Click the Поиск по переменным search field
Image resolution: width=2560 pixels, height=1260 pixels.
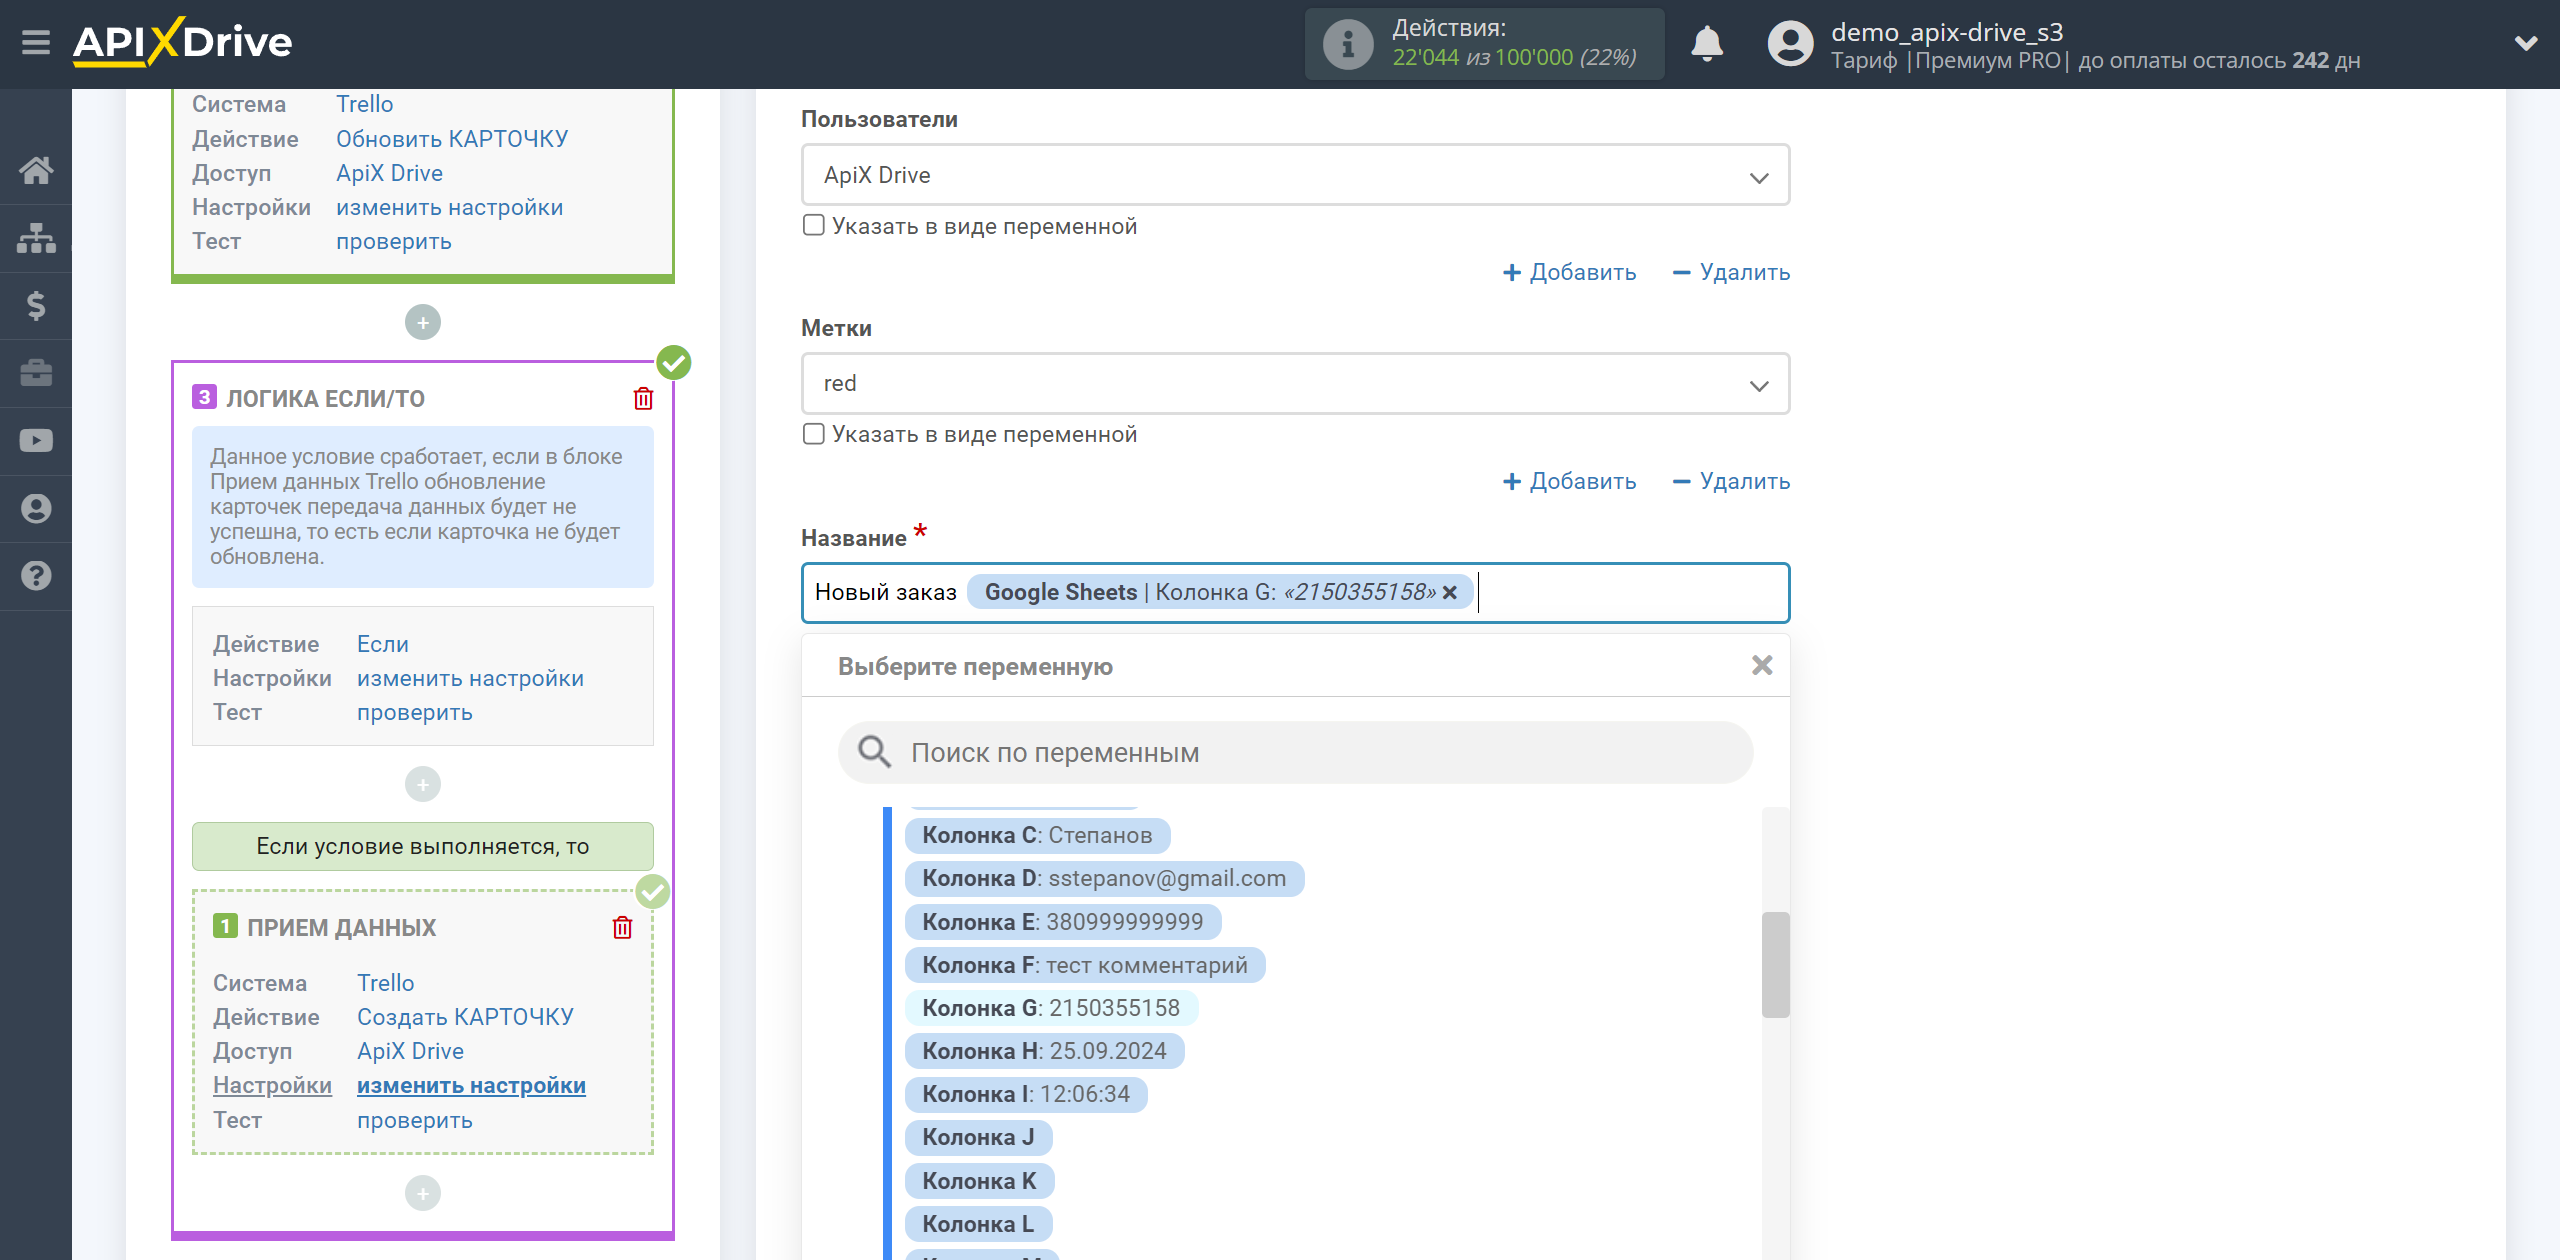click(1295, 752)
